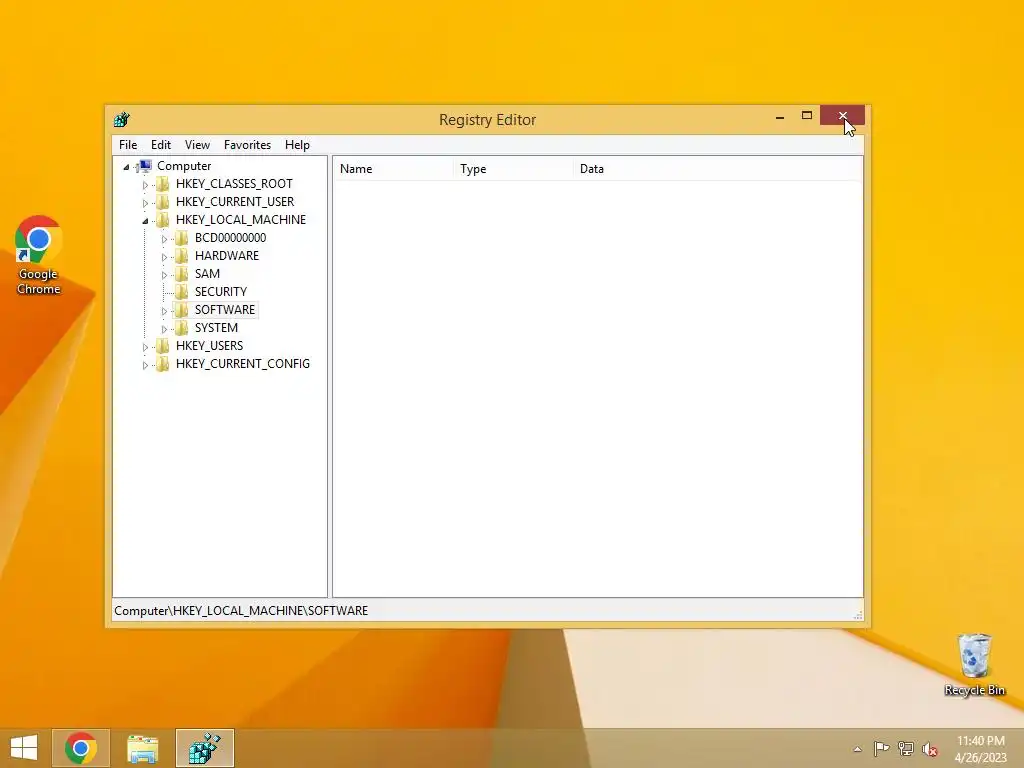The image size is (1024, 768).
Task: Click the HKEY_LOCAL_MACHINE folder icon
Action: pos(163,220)
